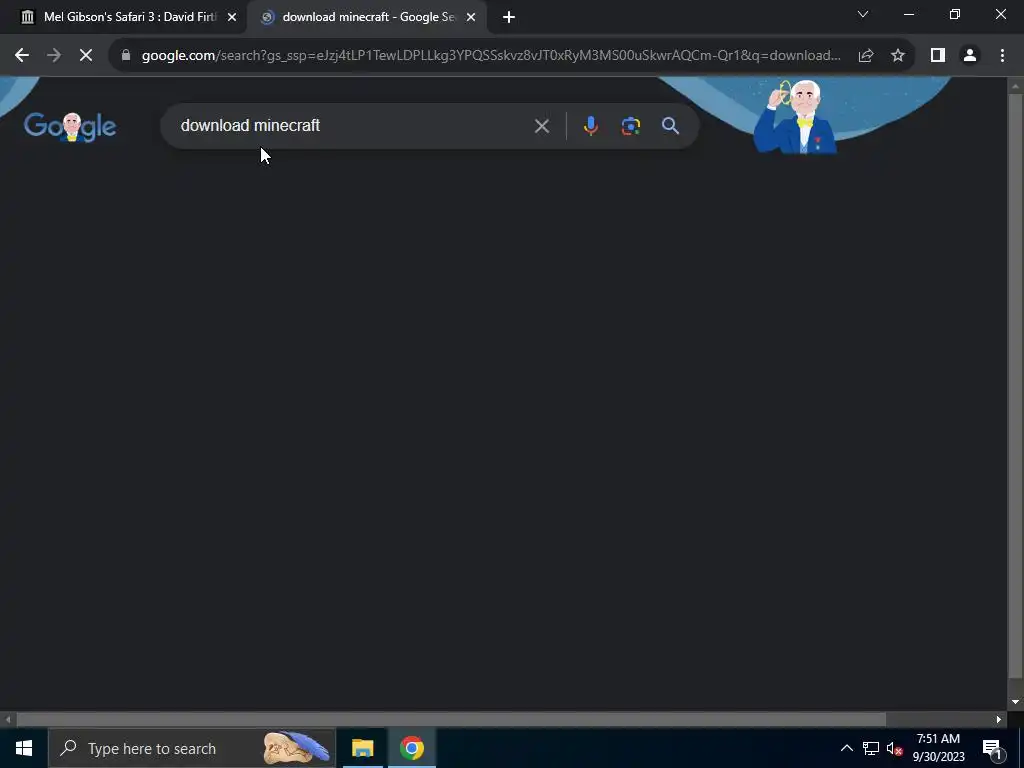Click the vertical scrollbar up arrow
This screenshot has width=1024, height=768.
click(1015, 86)
